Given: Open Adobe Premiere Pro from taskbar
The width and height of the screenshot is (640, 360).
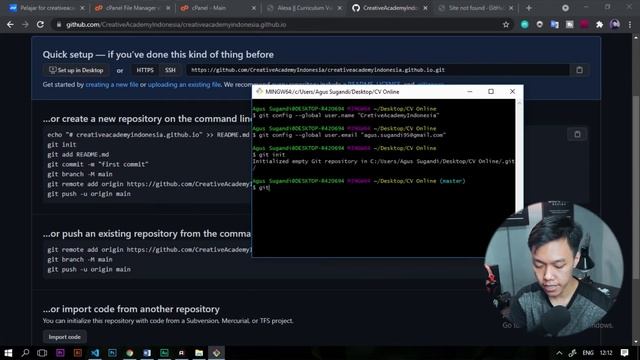Looking at the screenshot, I should tap(60, 353).
